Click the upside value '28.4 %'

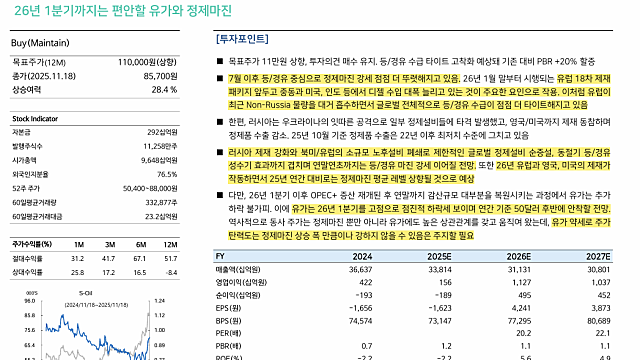tap(164, 89)
